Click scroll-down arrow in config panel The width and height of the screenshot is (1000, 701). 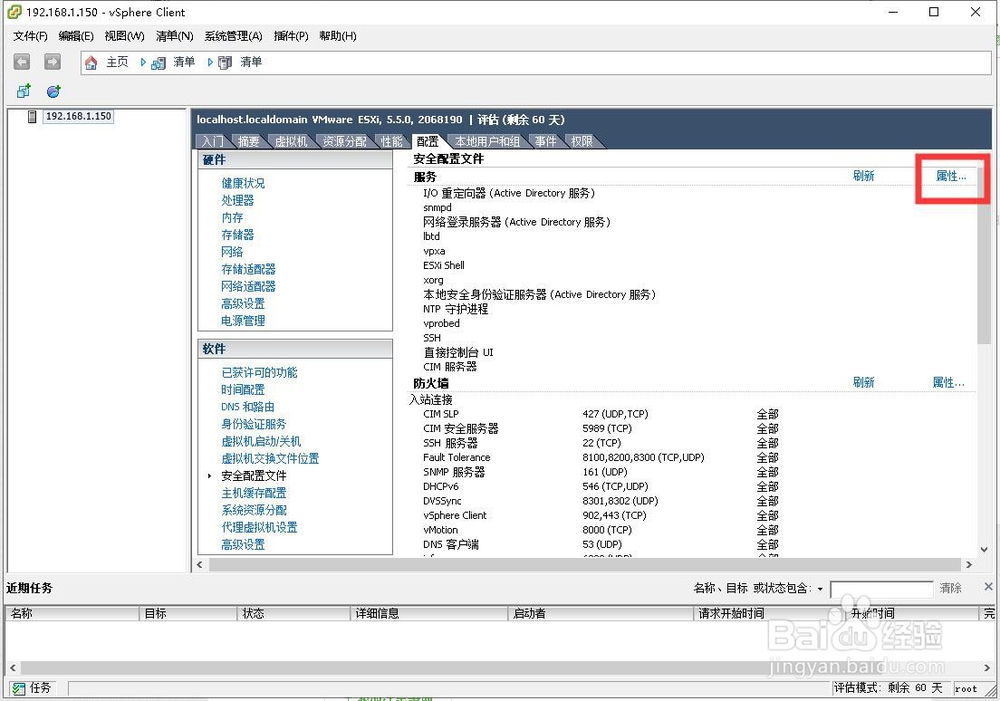coord(984,549)
